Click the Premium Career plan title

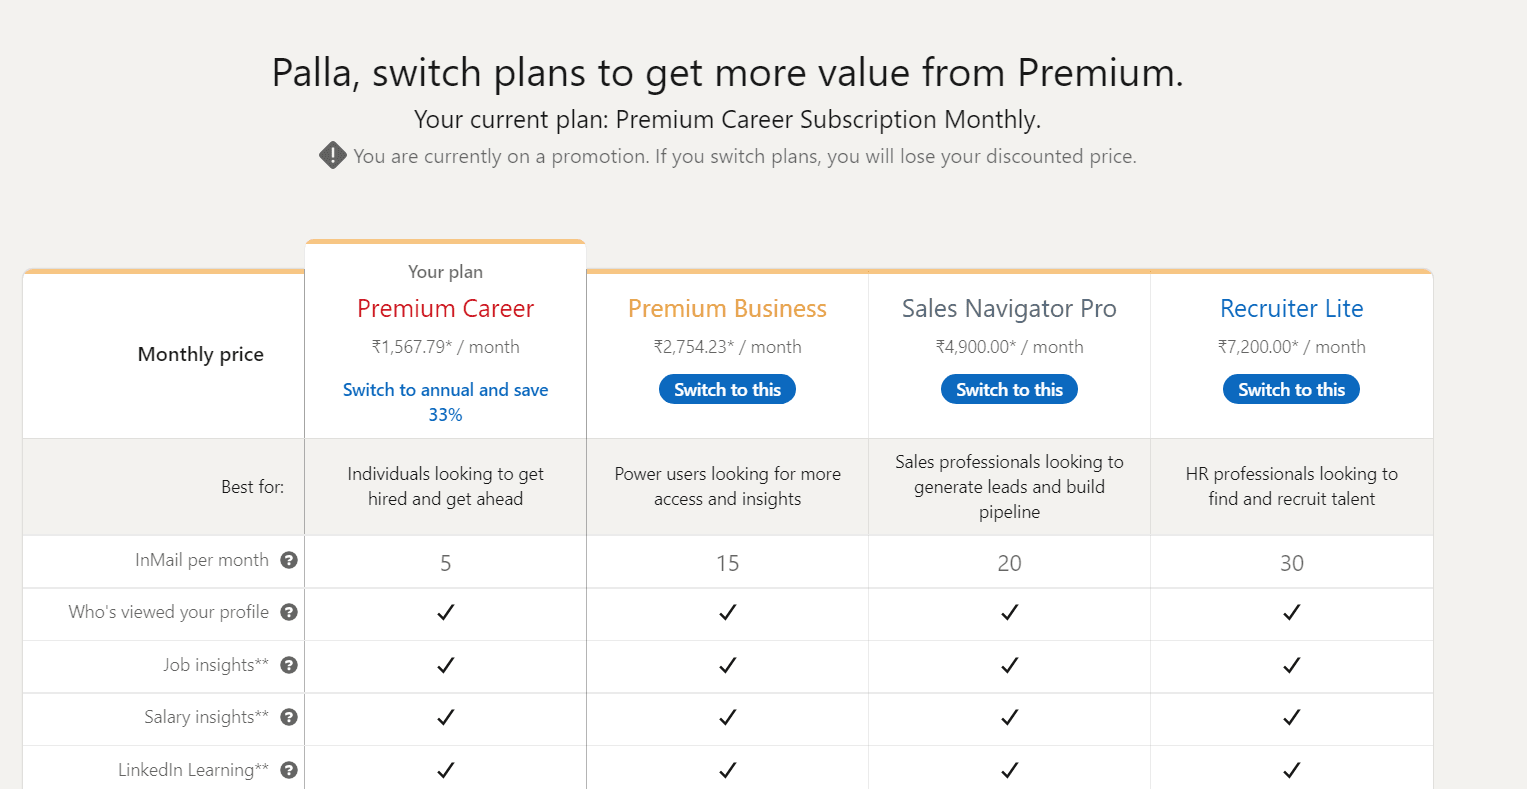click(445, 308)
